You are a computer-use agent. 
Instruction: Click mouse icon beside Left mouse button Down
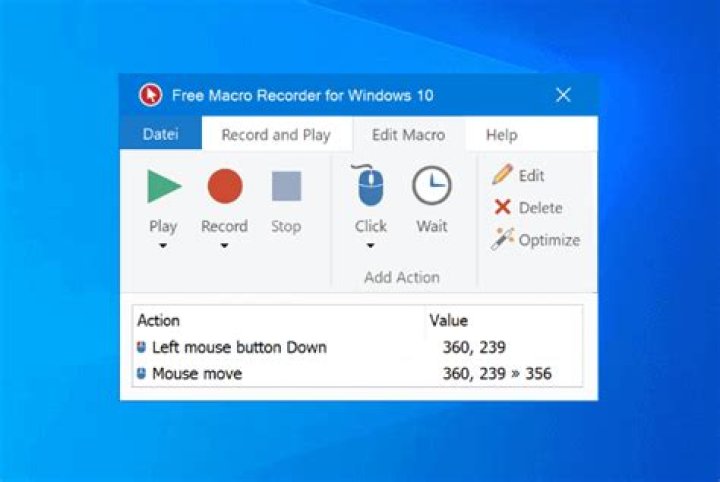coord(141,347)
